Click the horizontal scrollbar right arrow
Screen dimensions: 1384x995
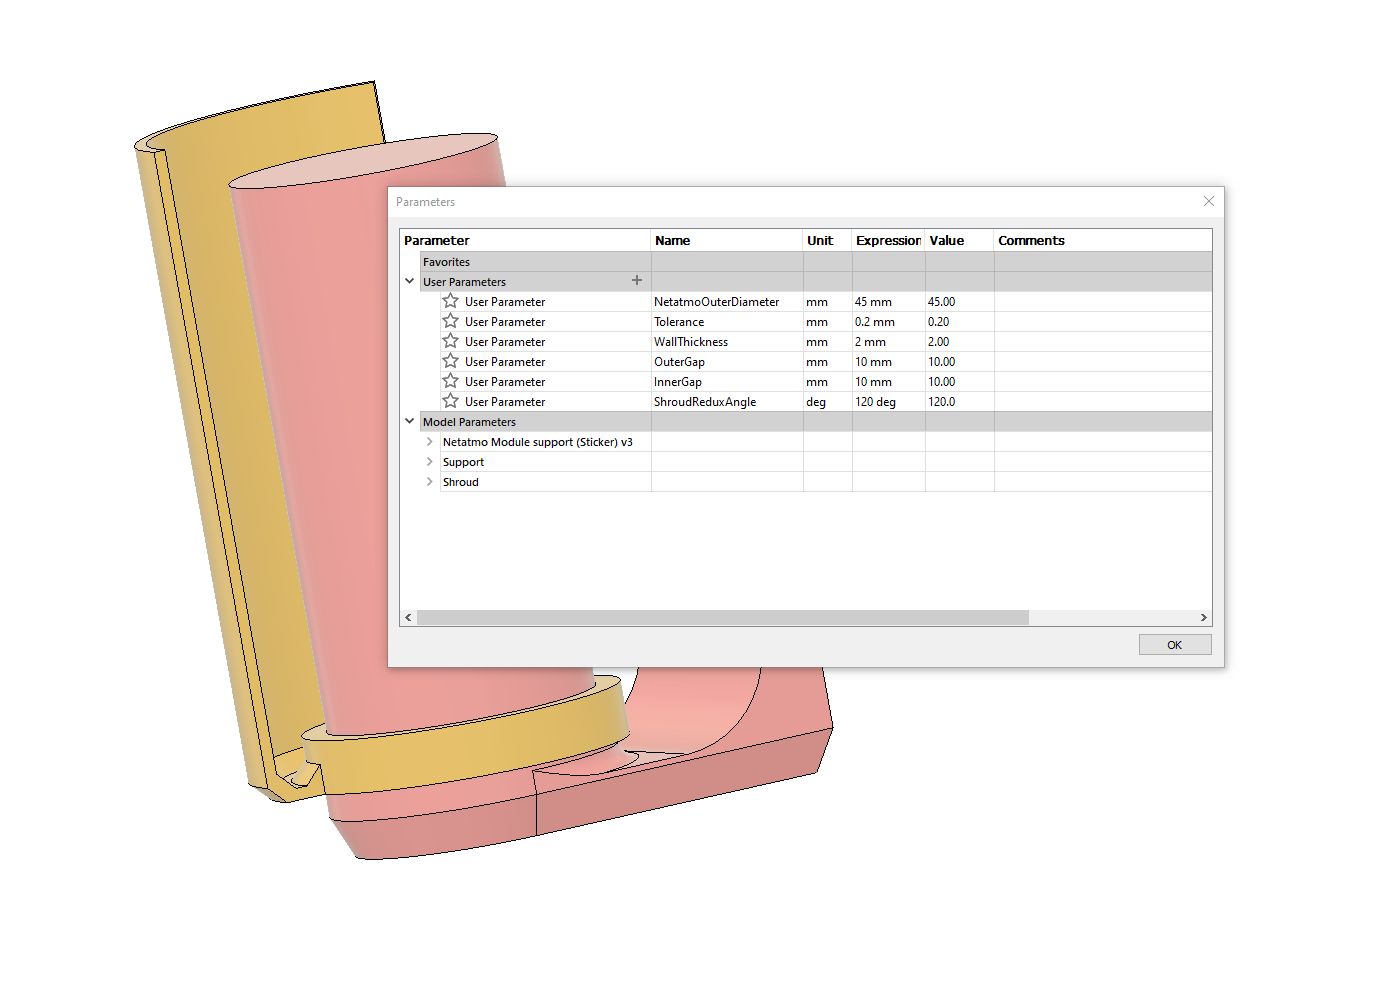(1203, 618)
